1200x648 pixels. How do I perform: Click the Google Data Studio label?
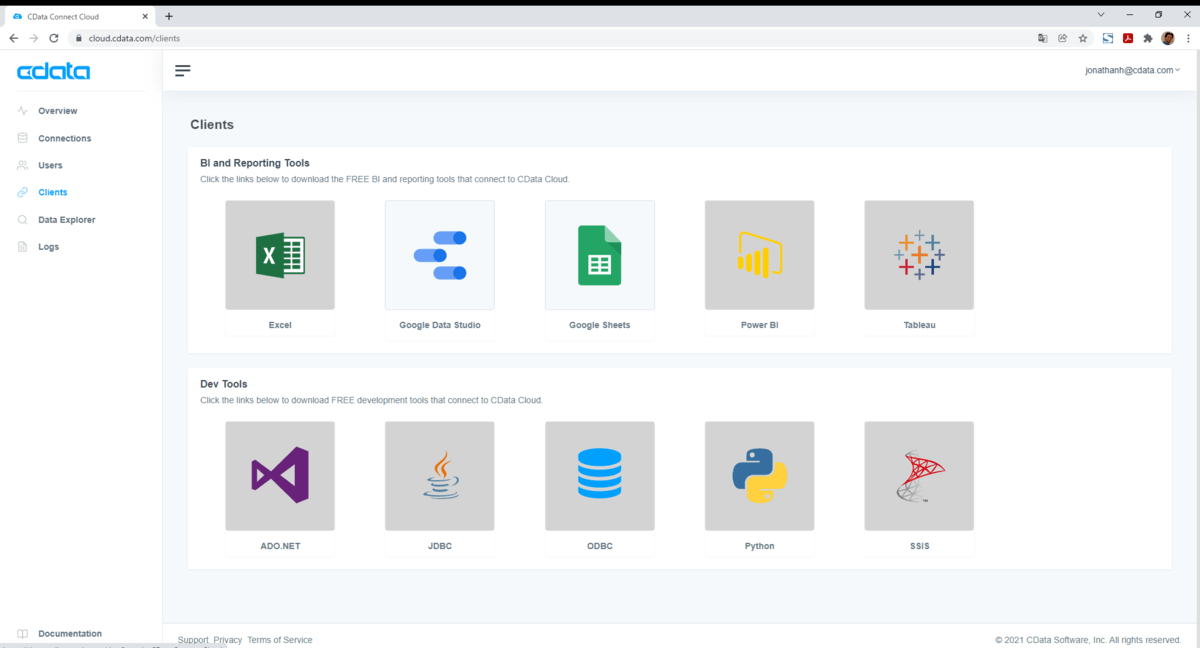440,325
